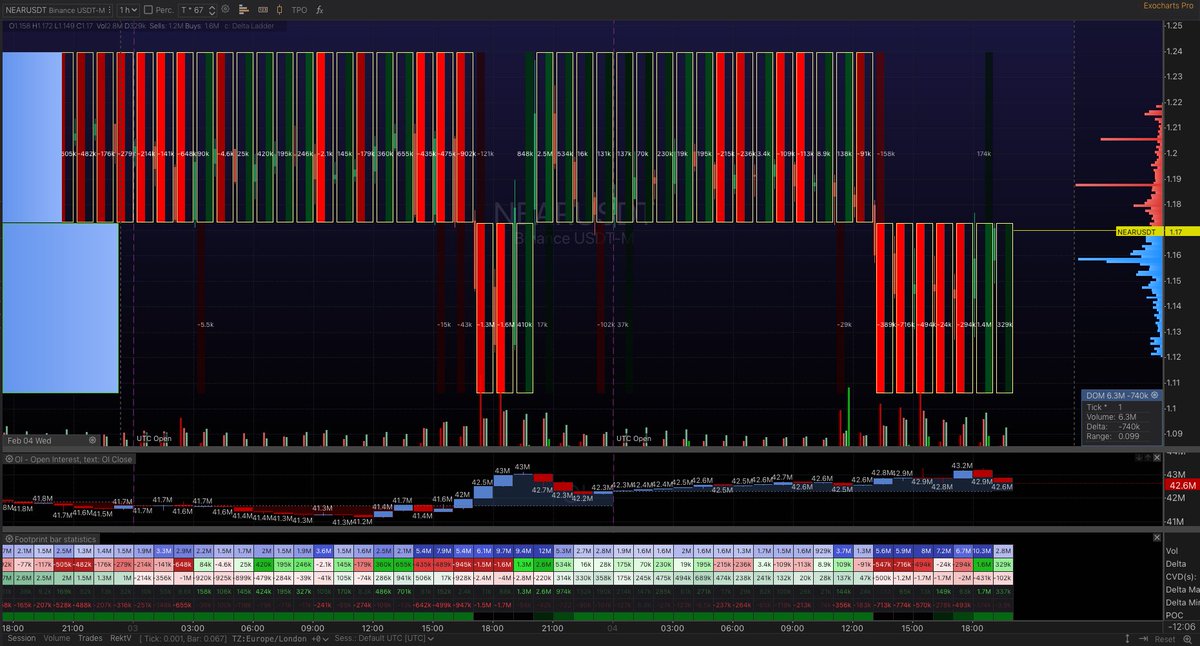Select the candlestick chart type icon
This screenshot has height=646, width=1200.
[x=279, y=9]
